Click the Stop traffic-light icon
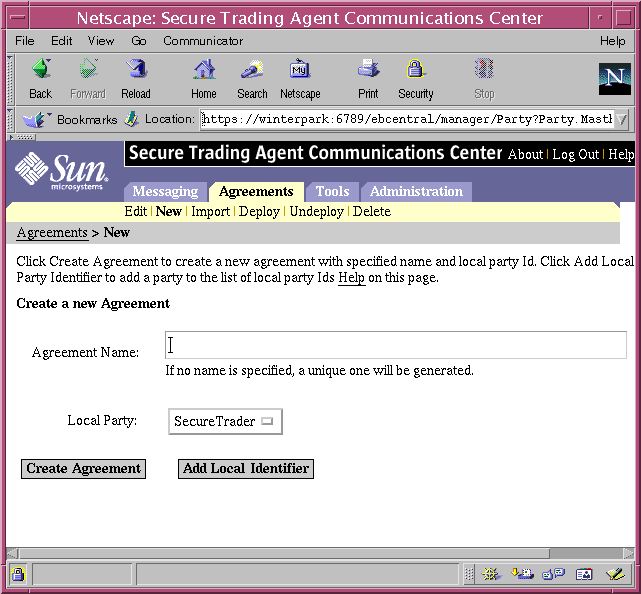Viewport: 641px width, 594px height. point(484,68)
